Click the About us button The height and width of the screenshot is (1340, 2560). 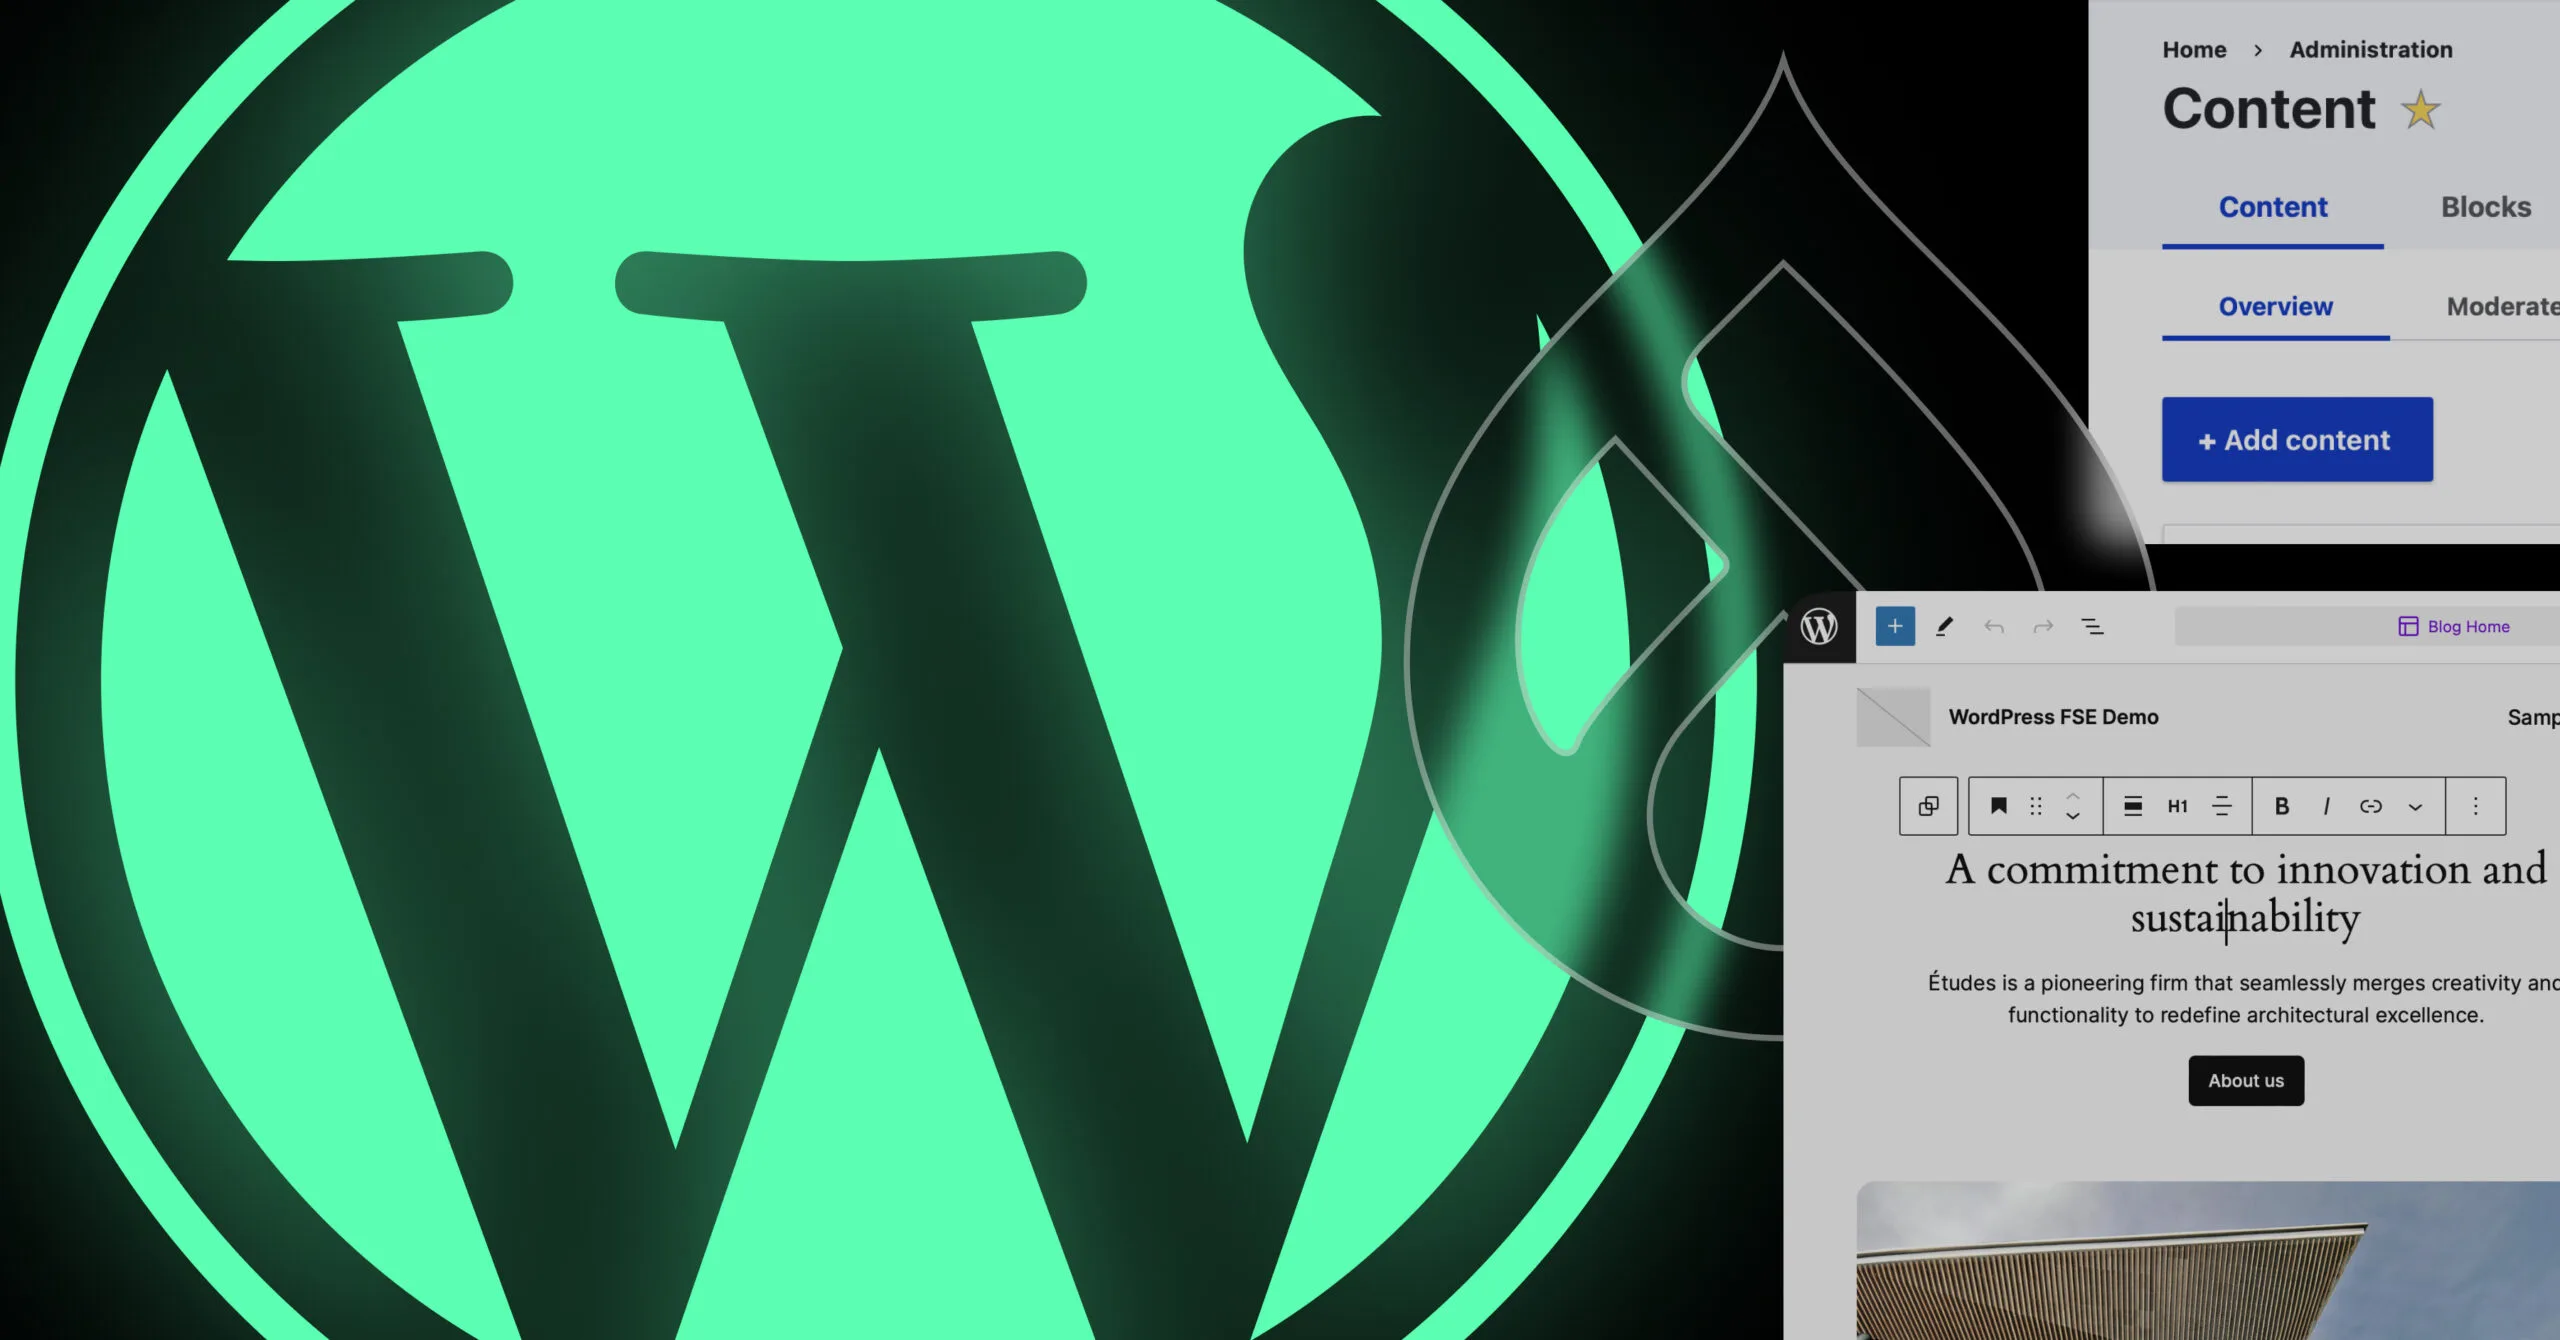point(2246,1081)
